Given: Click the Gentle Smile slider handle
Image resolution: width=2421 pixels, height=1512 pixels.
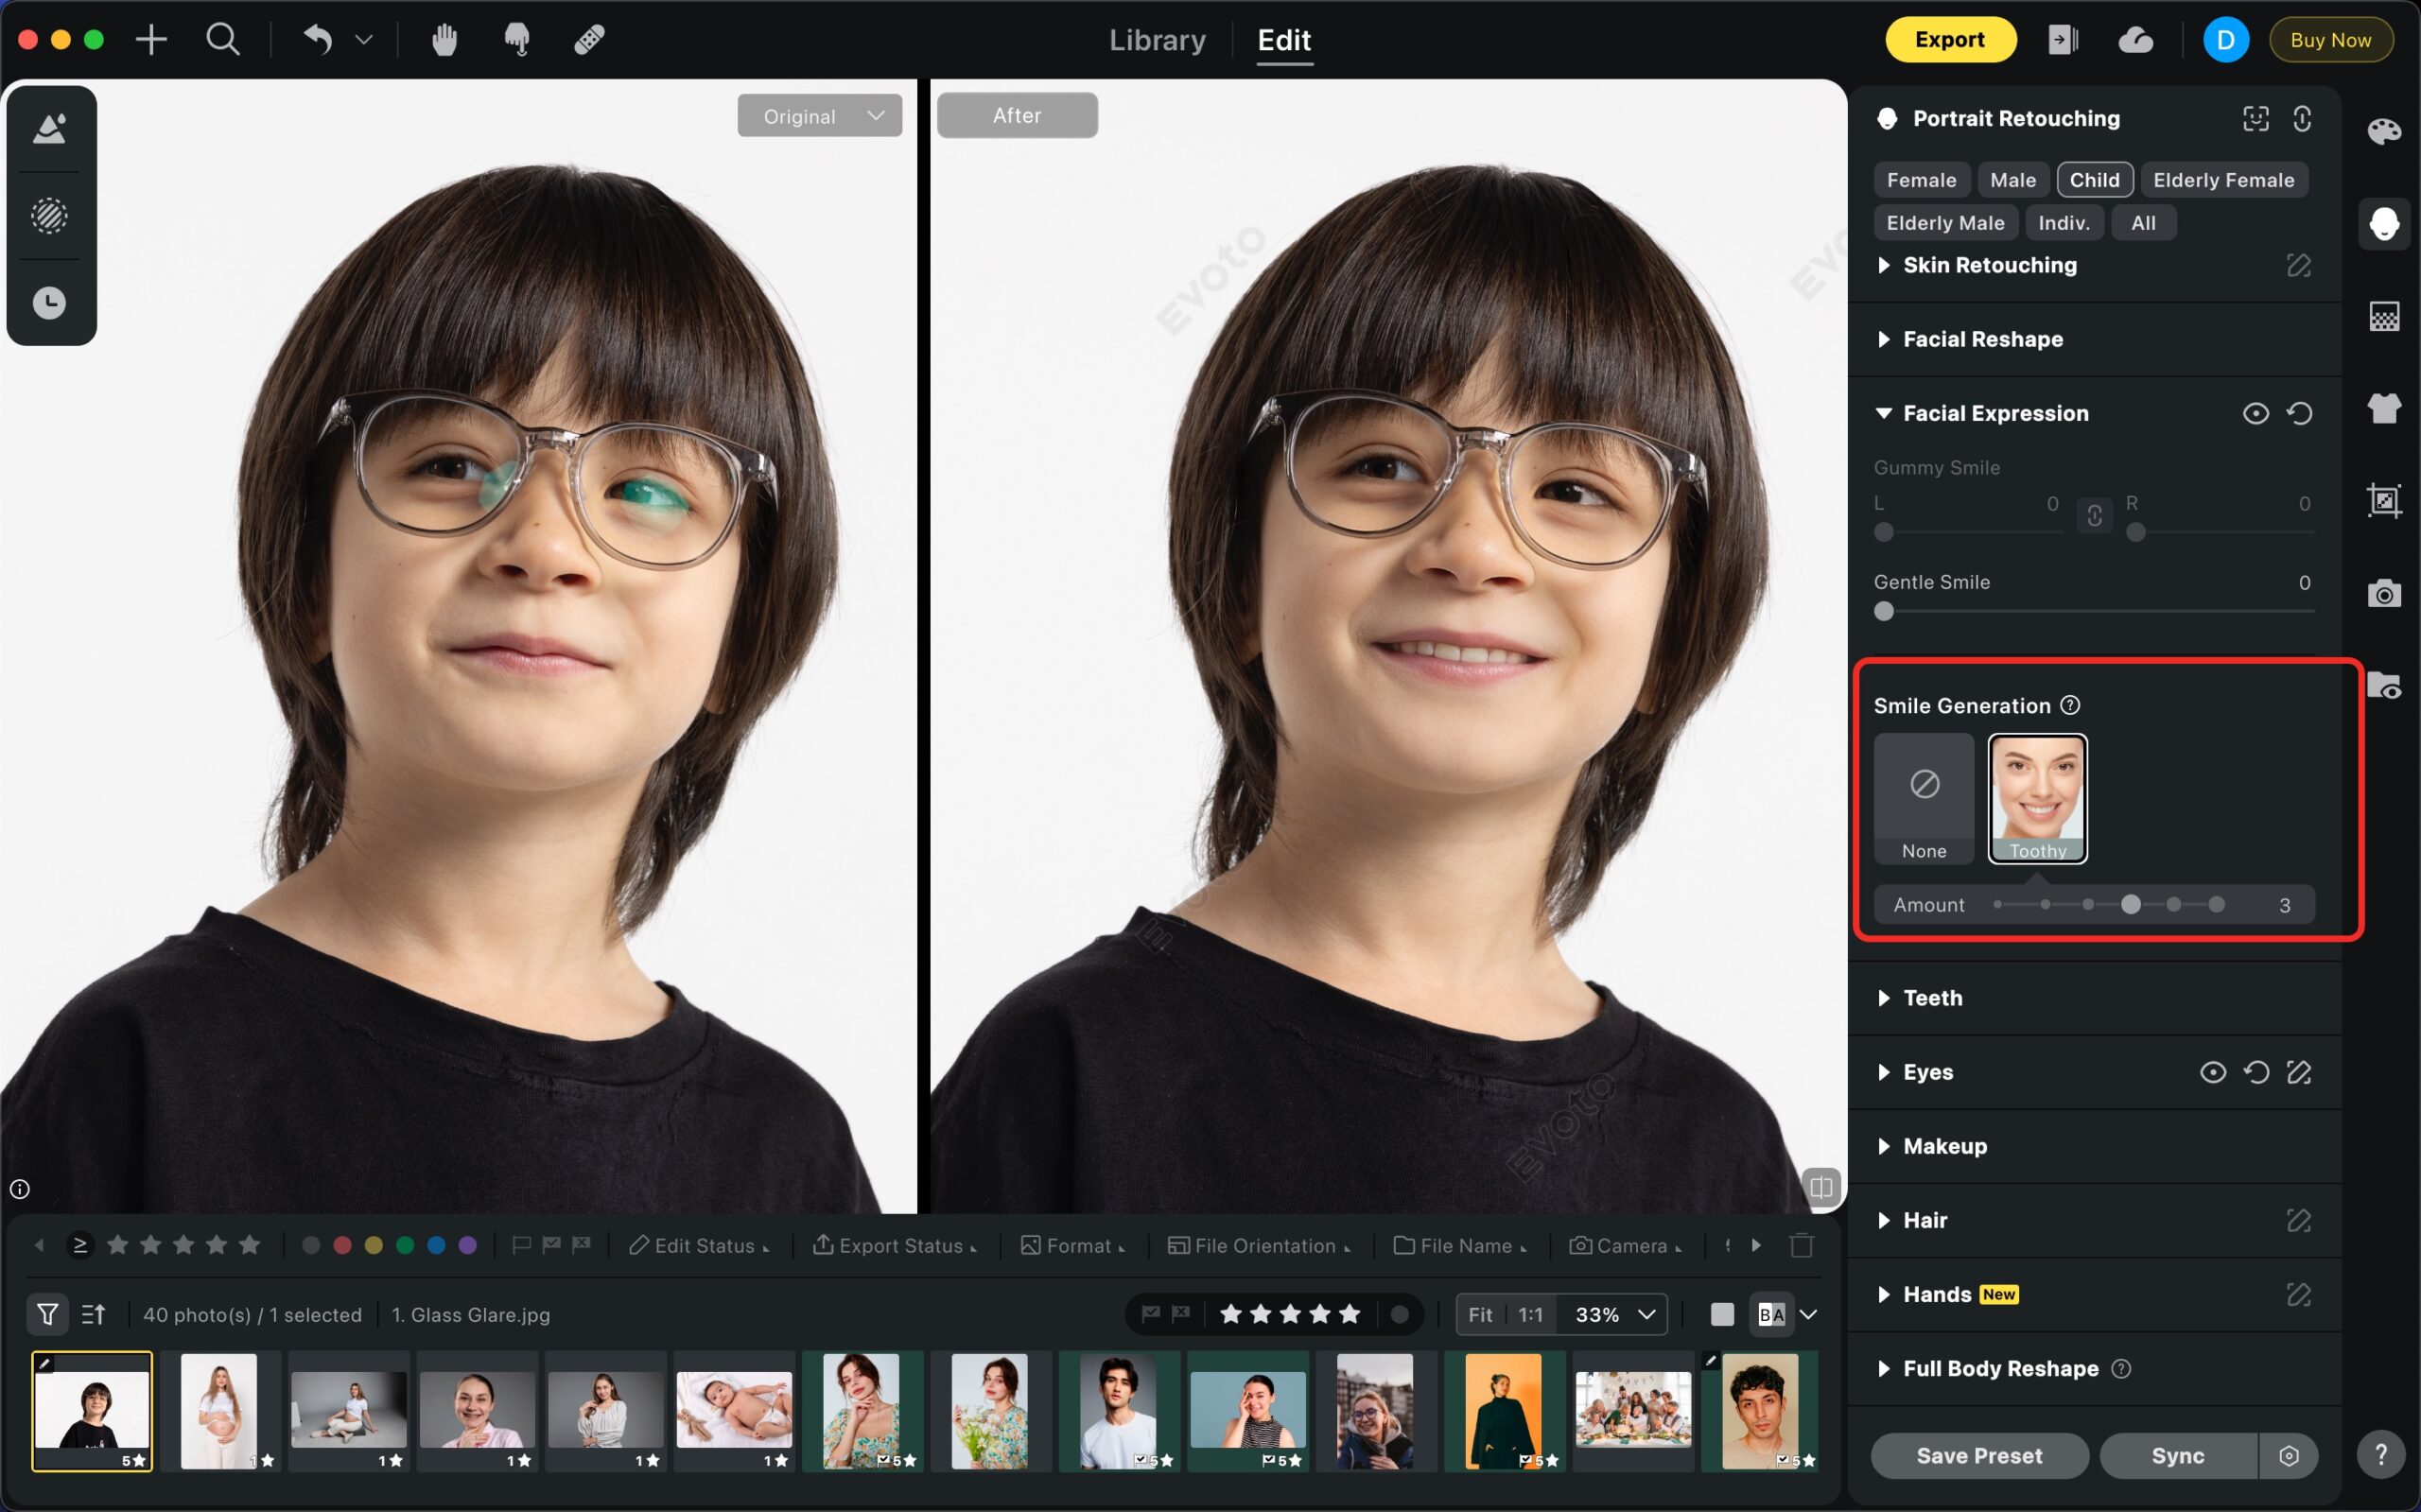Looking at the screenshot, I should (1884, 611).
